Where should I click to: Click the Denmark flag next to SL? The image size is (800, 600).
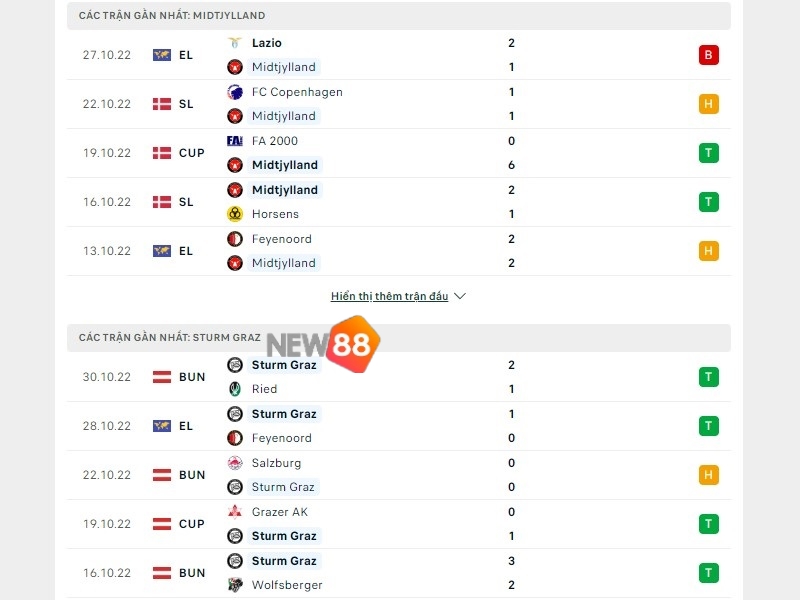pos(161,104)
